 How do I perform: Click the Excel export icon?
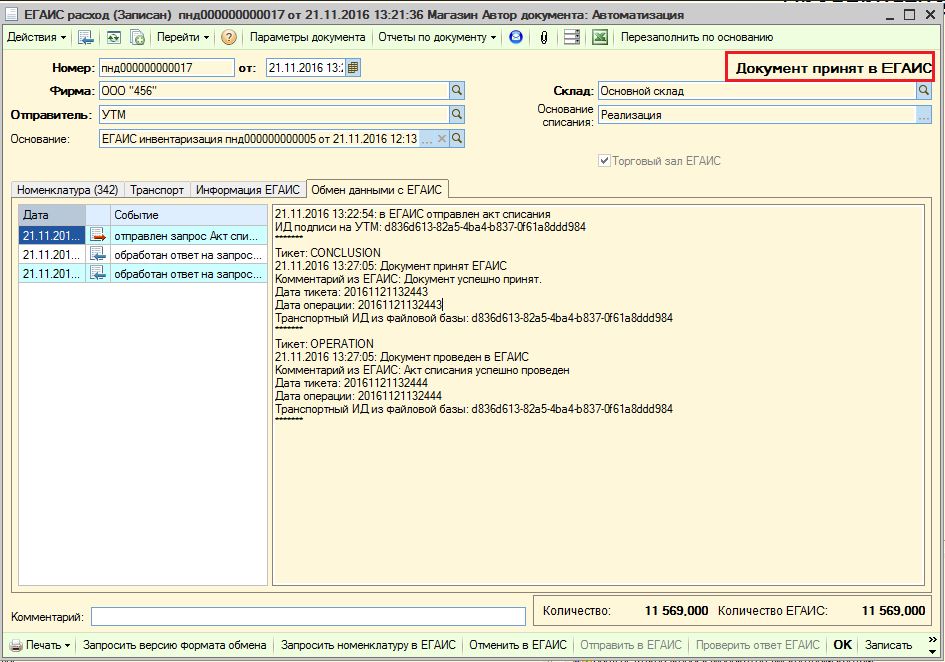599,37
